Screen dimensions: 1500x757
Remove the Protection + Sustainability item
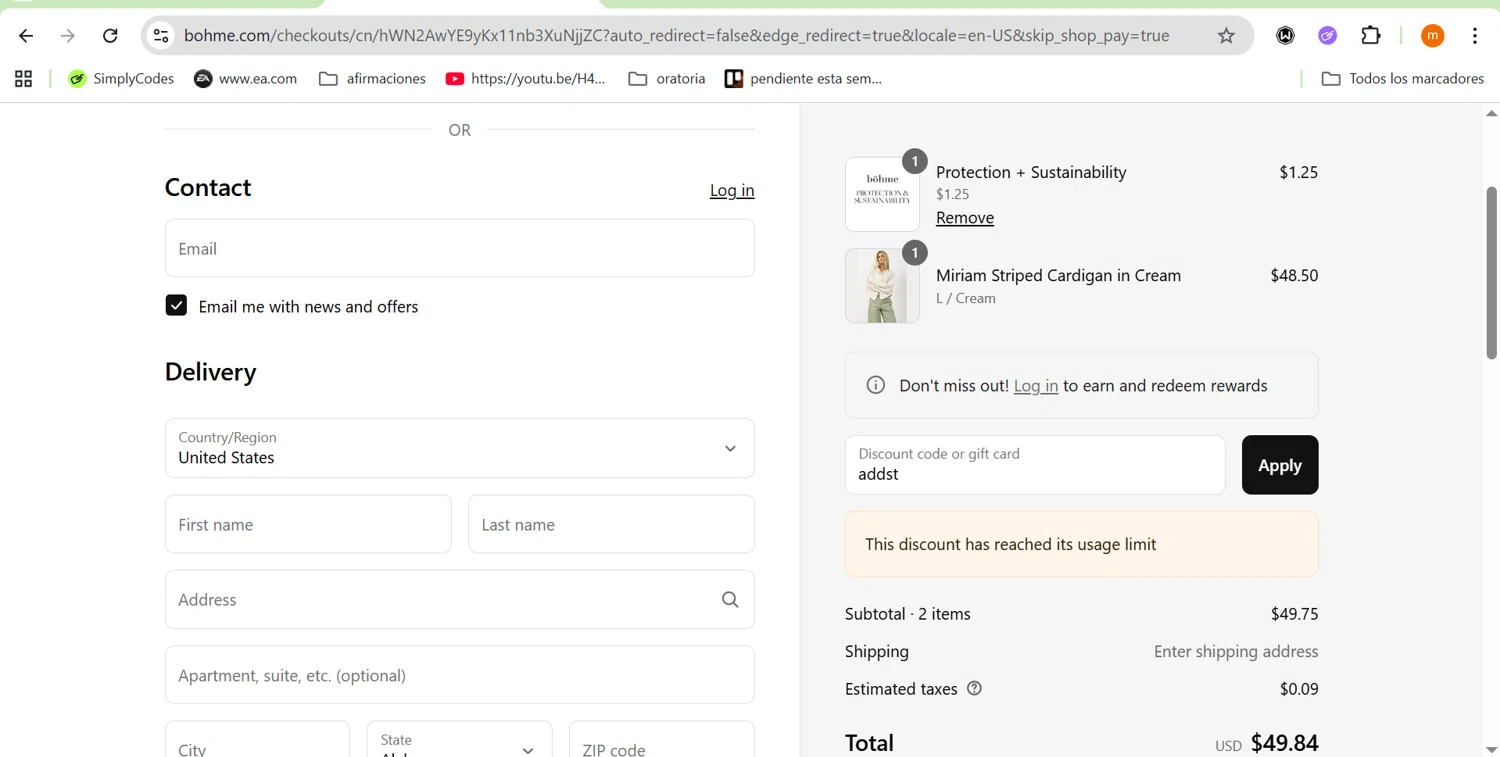[x=965, y=217]
